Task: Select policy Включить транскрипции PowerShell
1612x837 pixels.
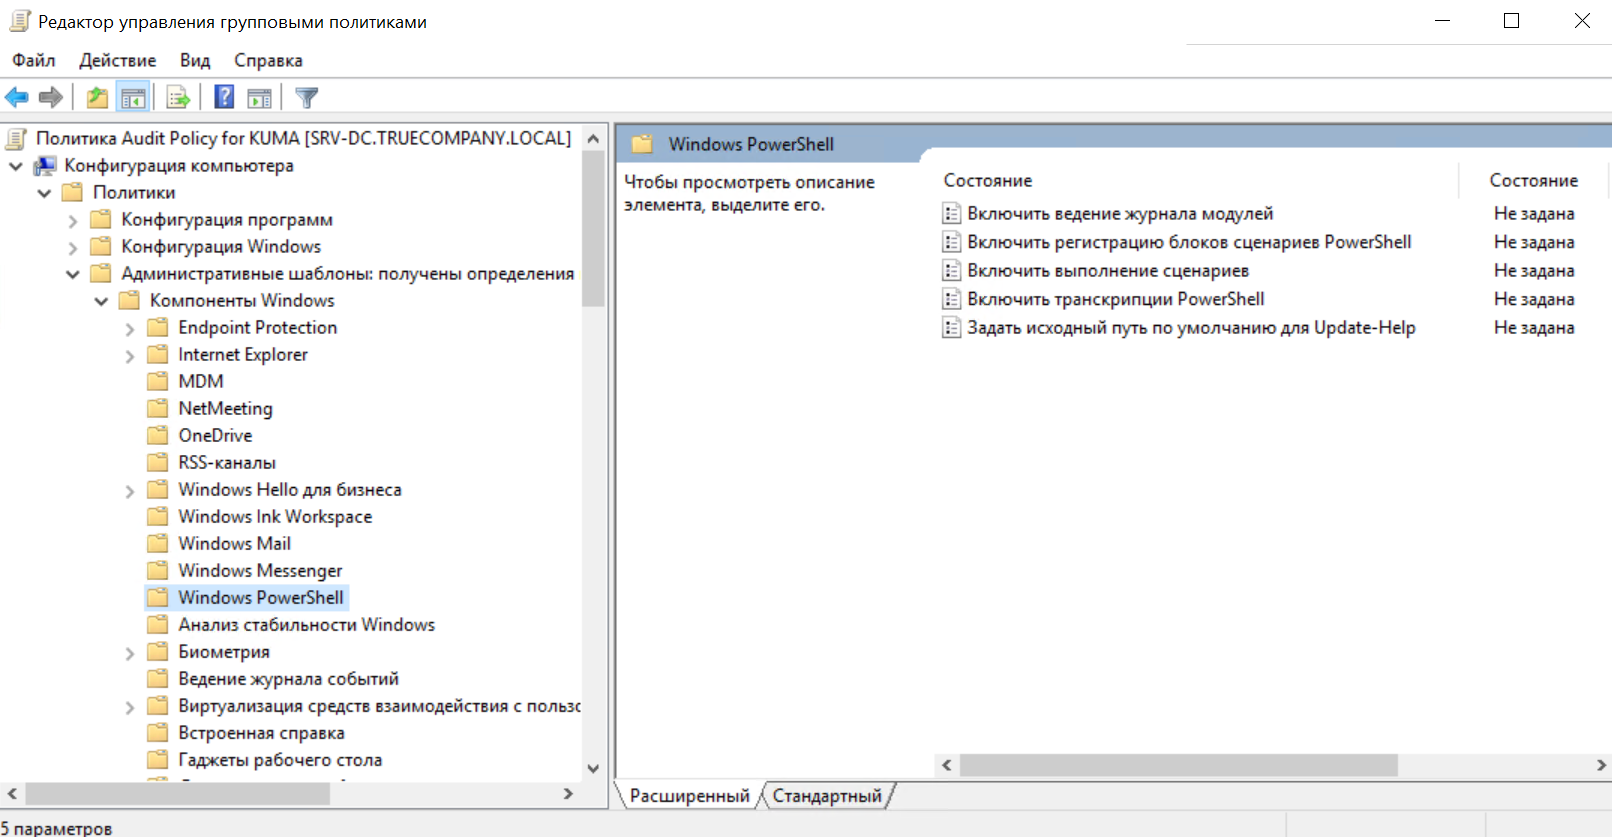Action: pyautogui.click(x=1115, y=299)
